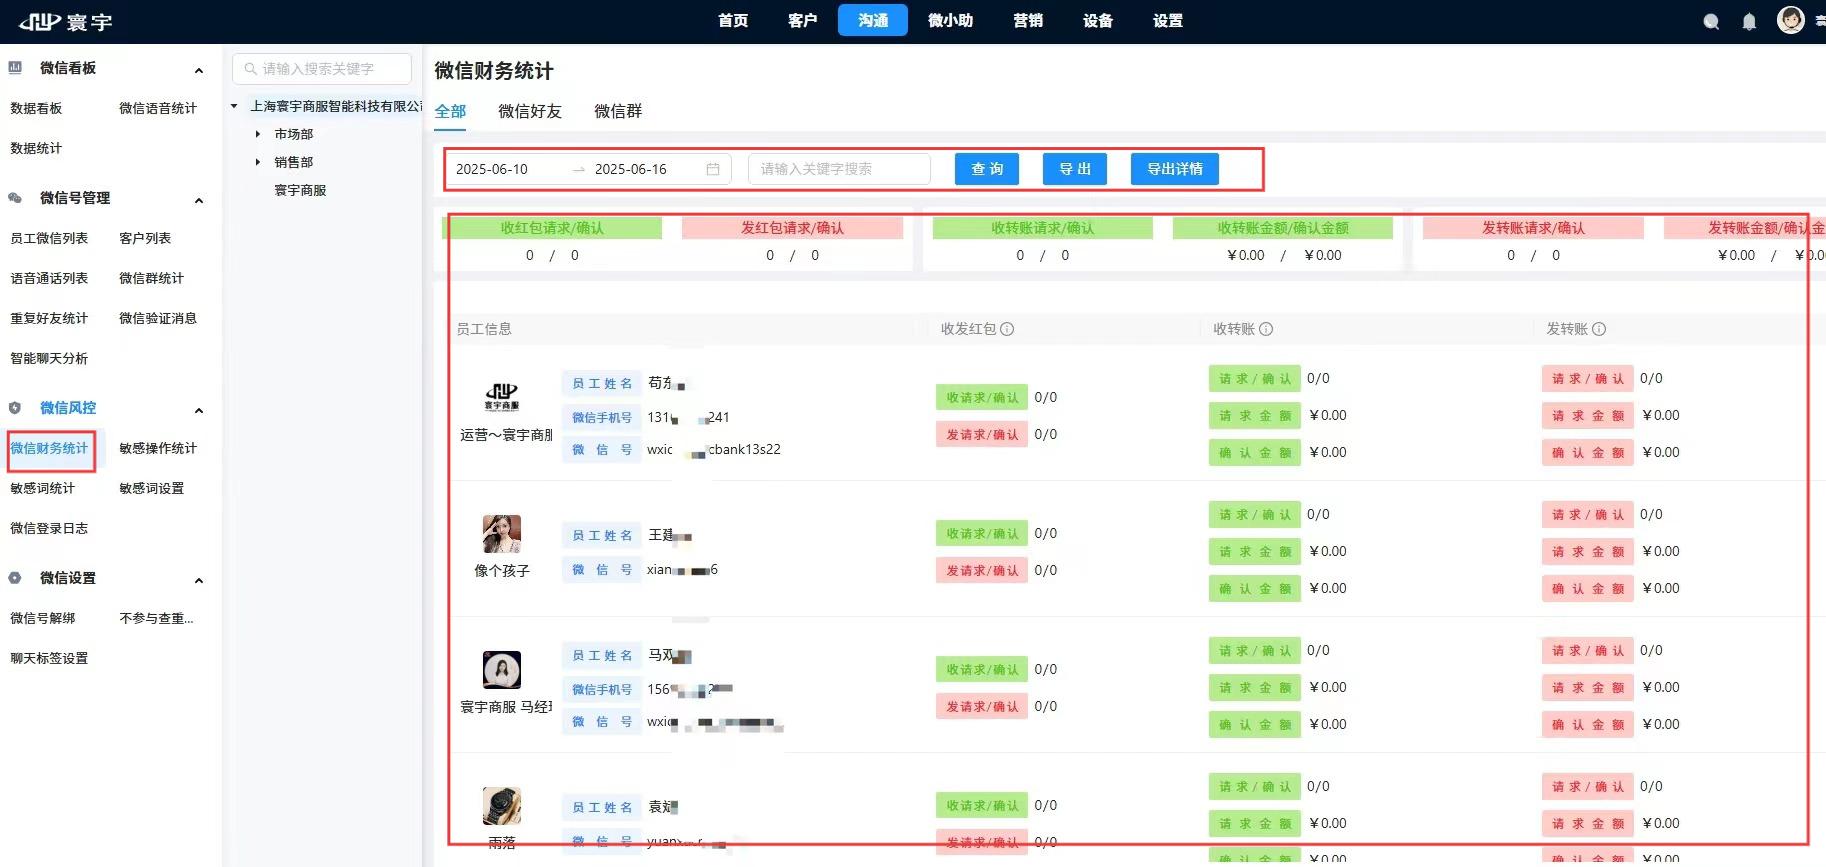Open the 首页 top menu

click(x=733, y=21)
